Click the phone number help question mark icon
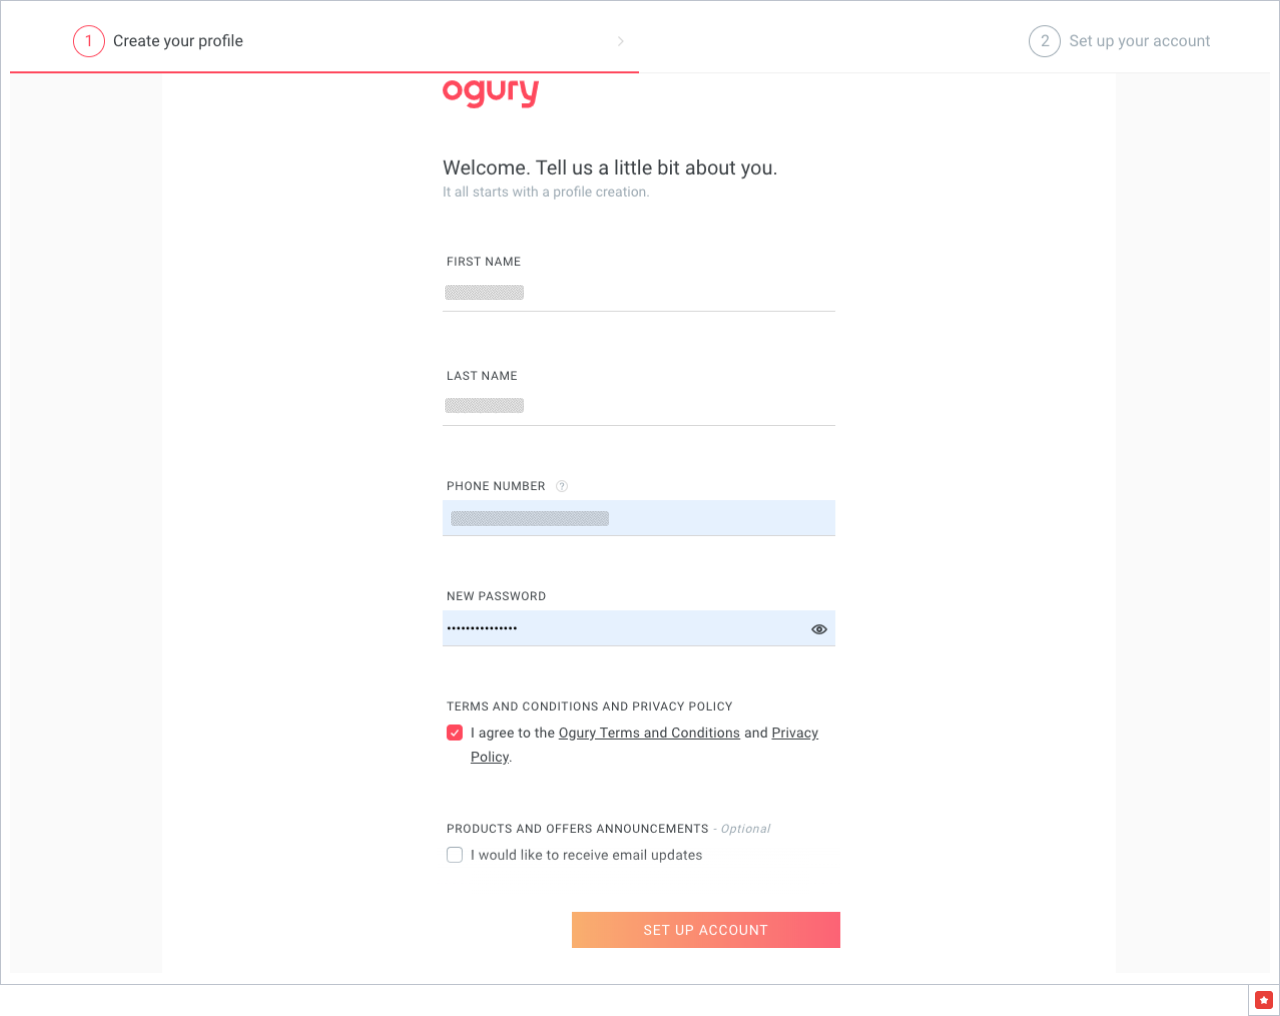 [x=562, y=486]
